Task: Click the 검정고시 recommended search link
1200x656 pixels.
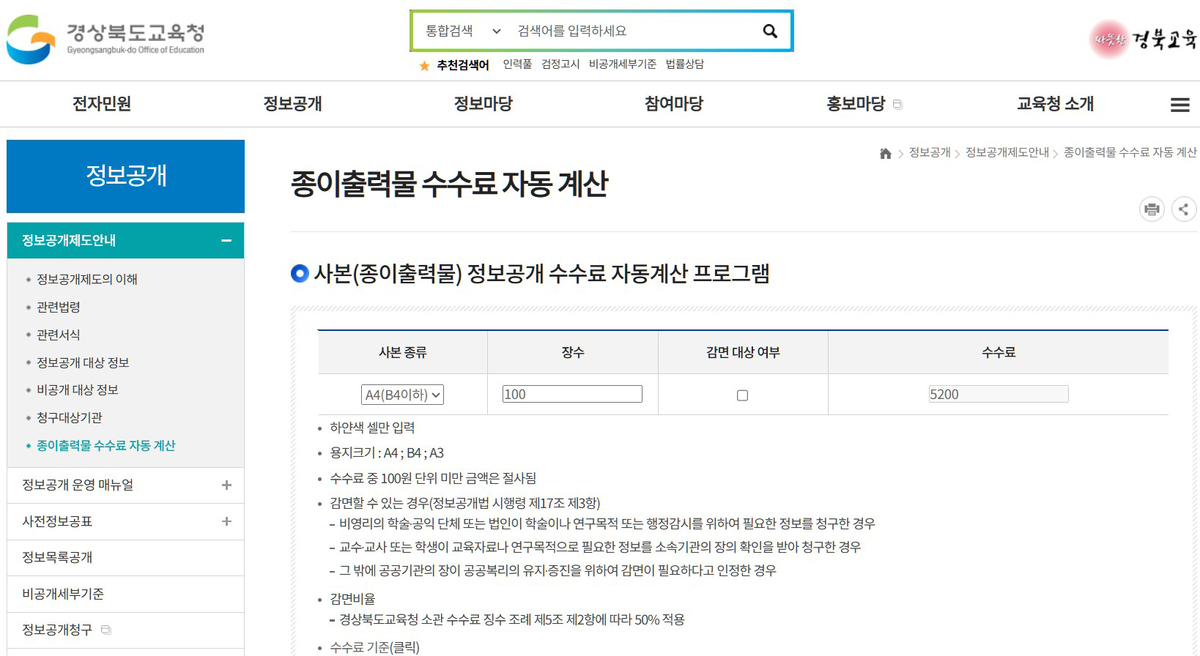Action: tap(560, 64)
